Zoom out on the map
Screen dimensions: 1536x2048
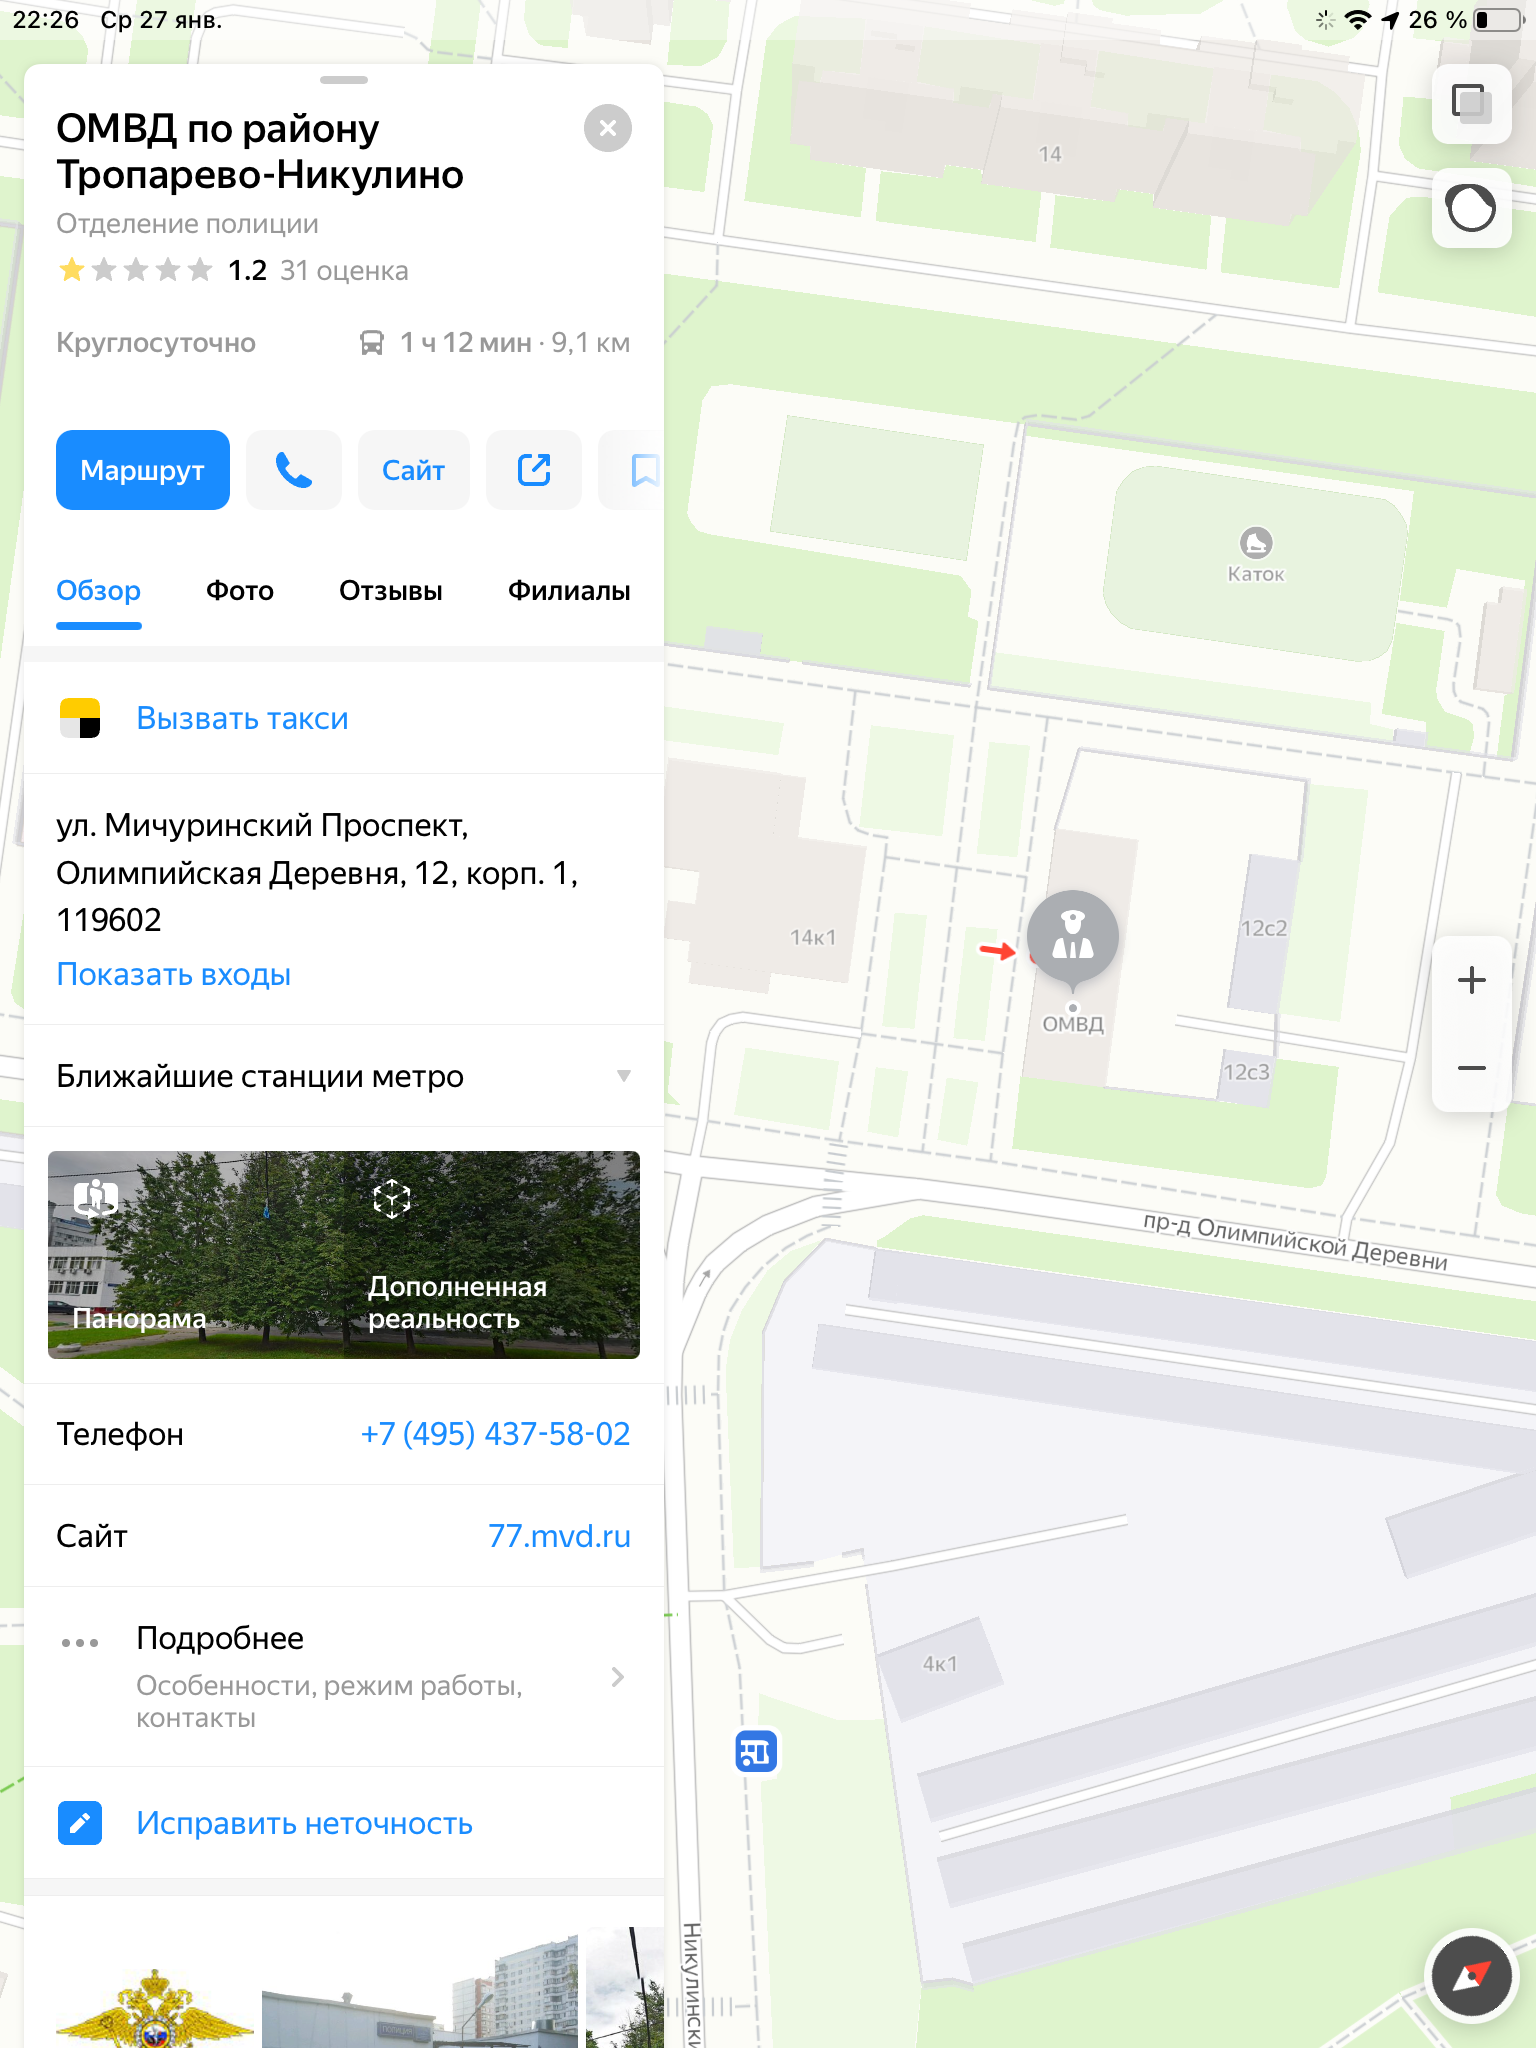coord(1472,1068)
